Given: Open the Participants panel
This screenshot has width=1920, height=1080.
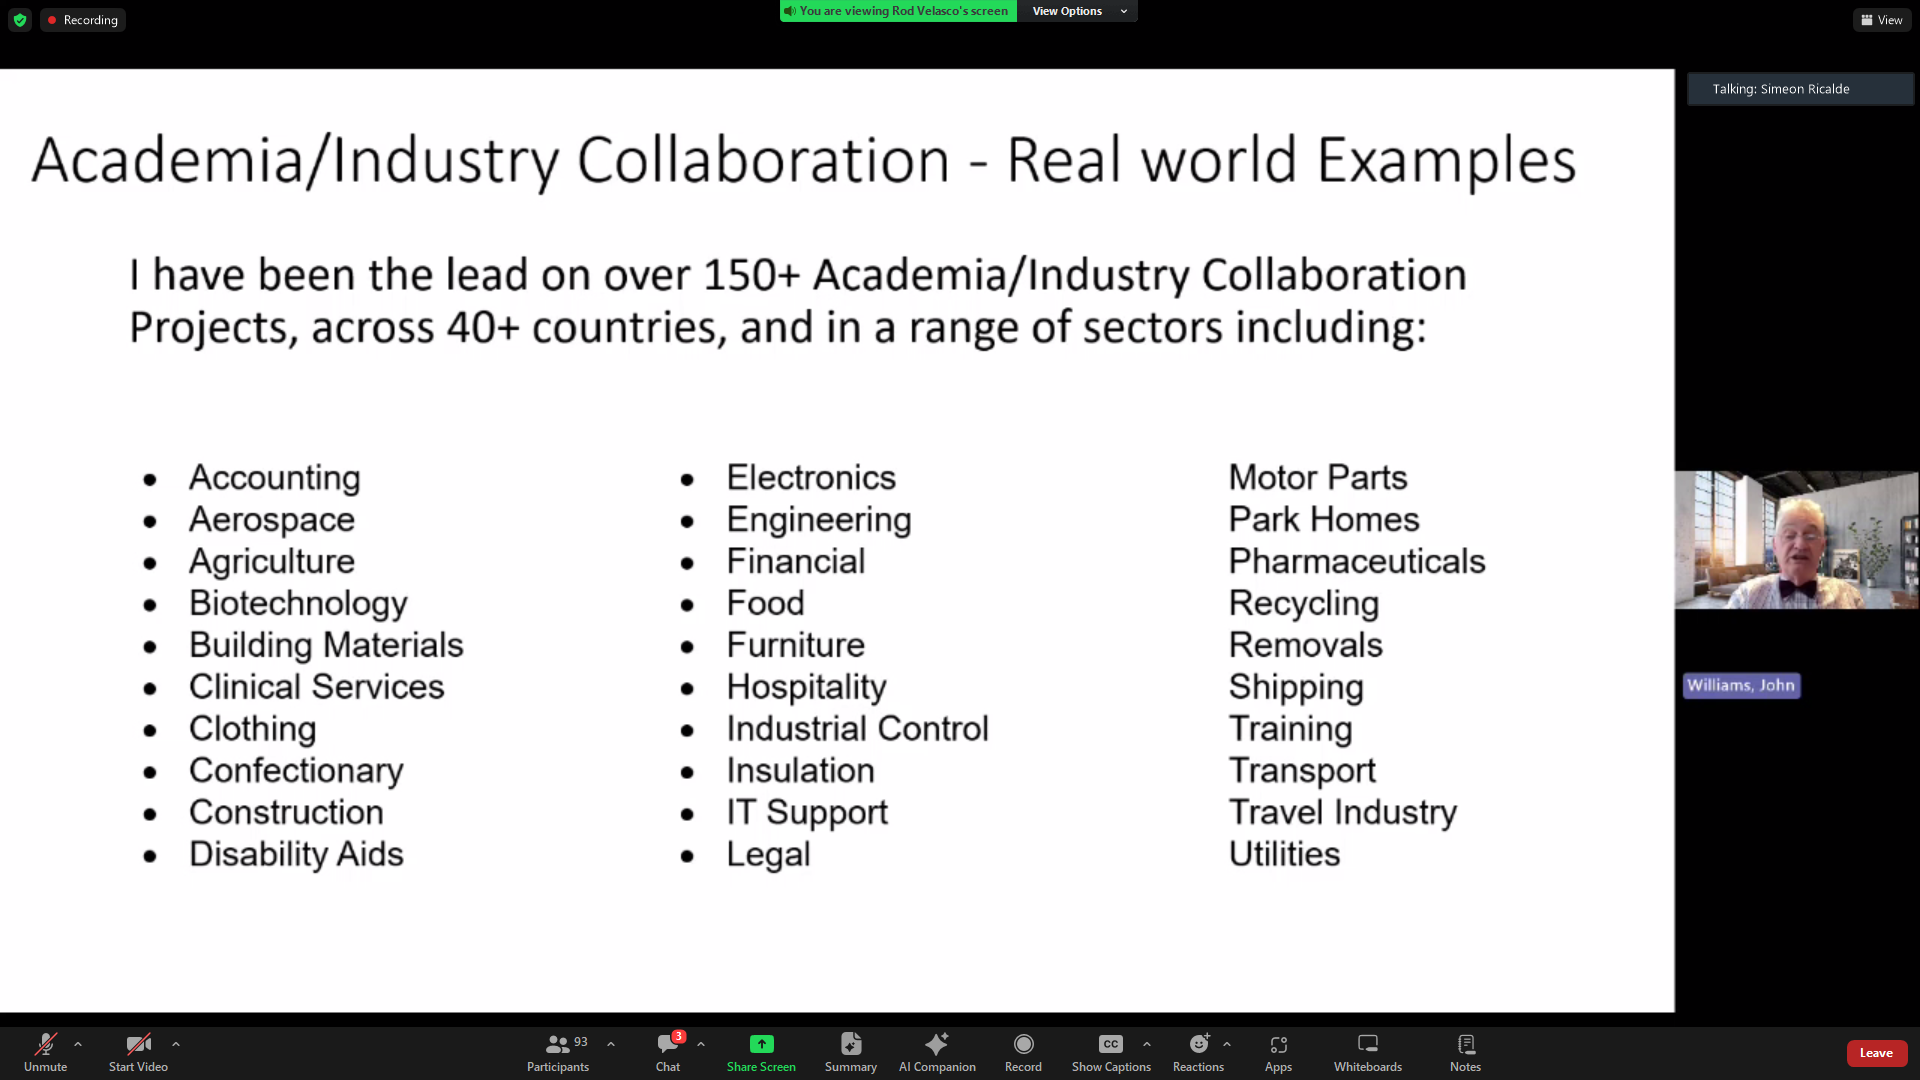Looking at the screenshot, I should (x=557, y=1052).
